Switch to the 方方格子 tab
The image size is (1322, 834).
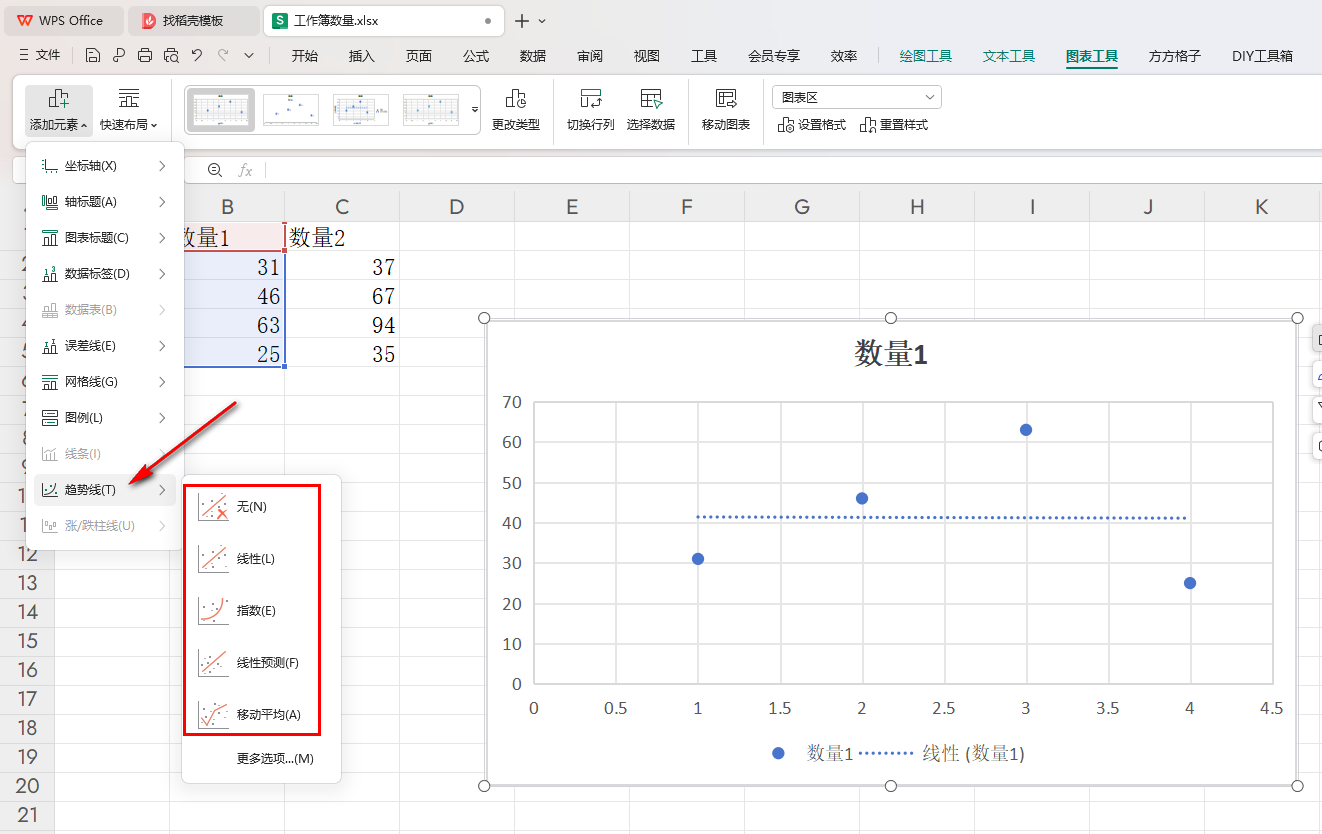(x=1175, y=56)
